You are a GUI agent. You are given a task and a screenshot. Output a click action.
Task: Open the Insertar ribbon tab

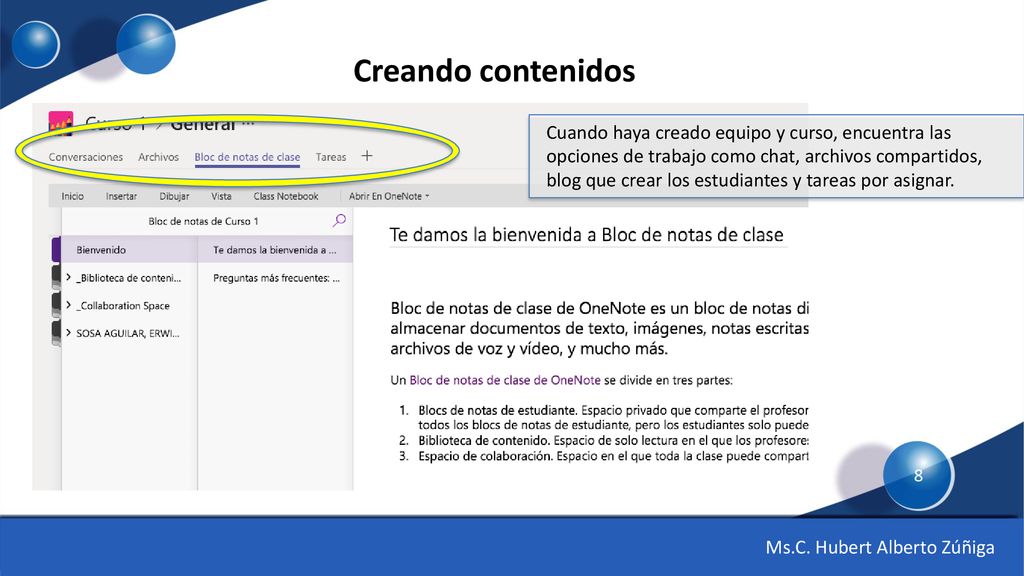[121, 196]
